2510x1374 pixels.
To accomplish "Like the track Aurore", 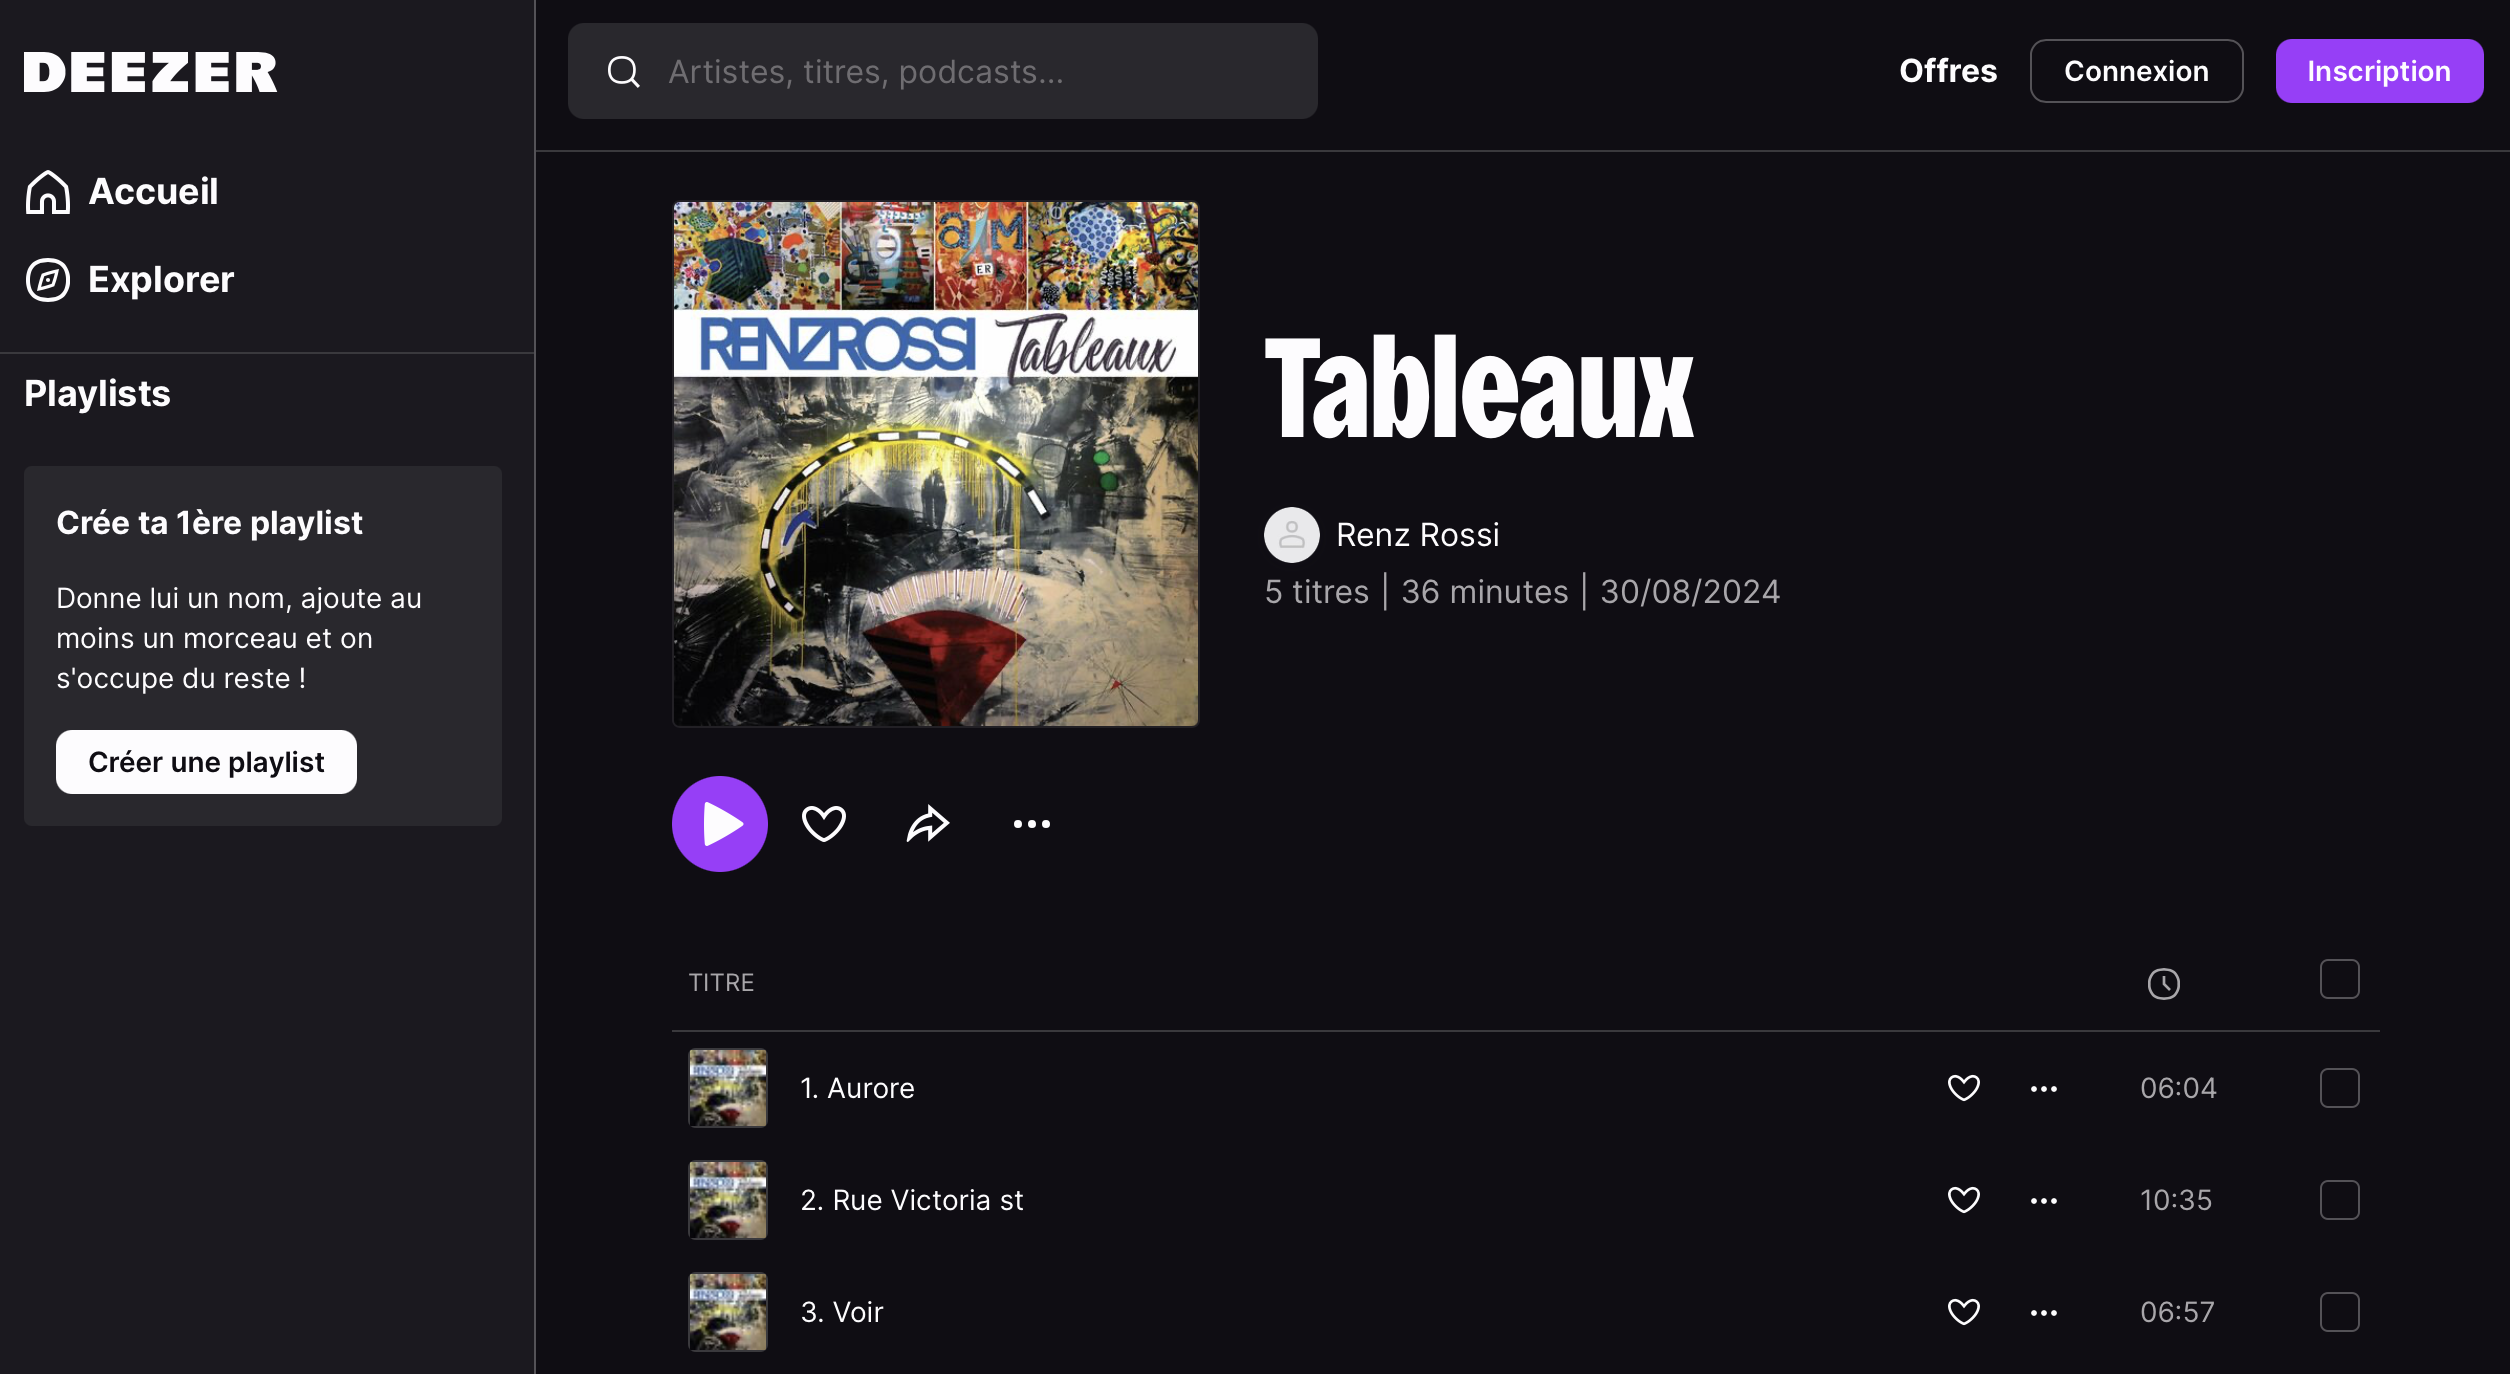I will point(1963,1088).
